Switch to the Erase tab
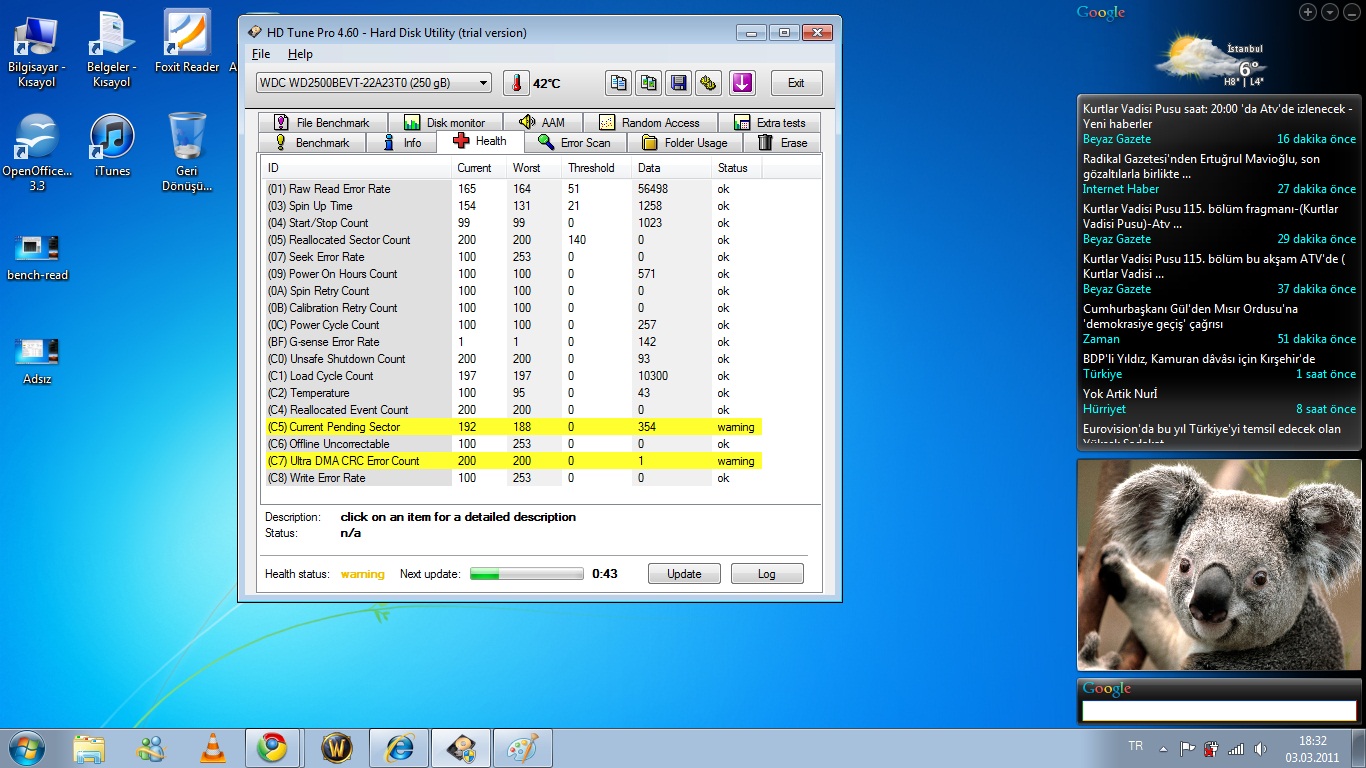 pyautogui.click(x=783, y=142)
